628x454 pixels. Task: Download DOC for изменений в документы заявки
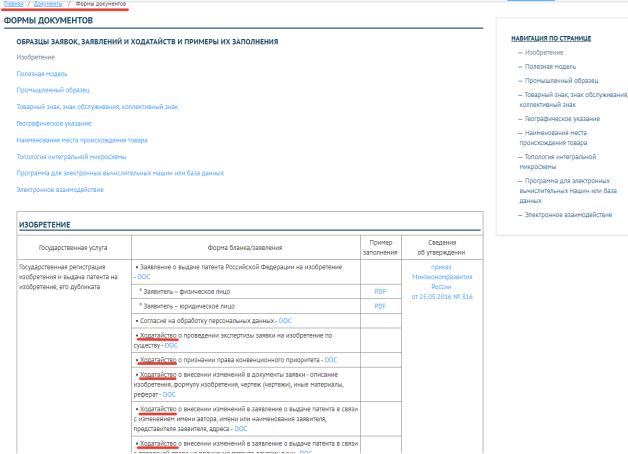pyautogui.click(x=169, y=394)
